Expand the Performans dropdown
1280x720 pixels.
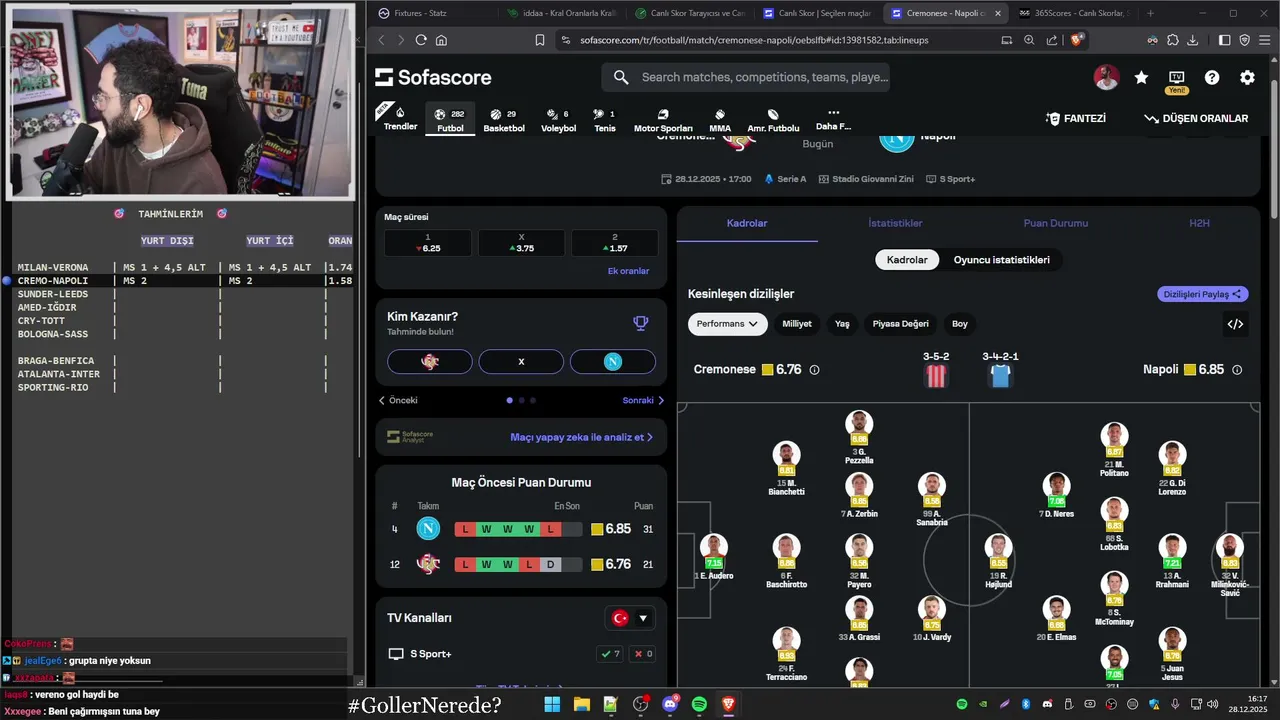pyautogui.click(x=728, y=324)
